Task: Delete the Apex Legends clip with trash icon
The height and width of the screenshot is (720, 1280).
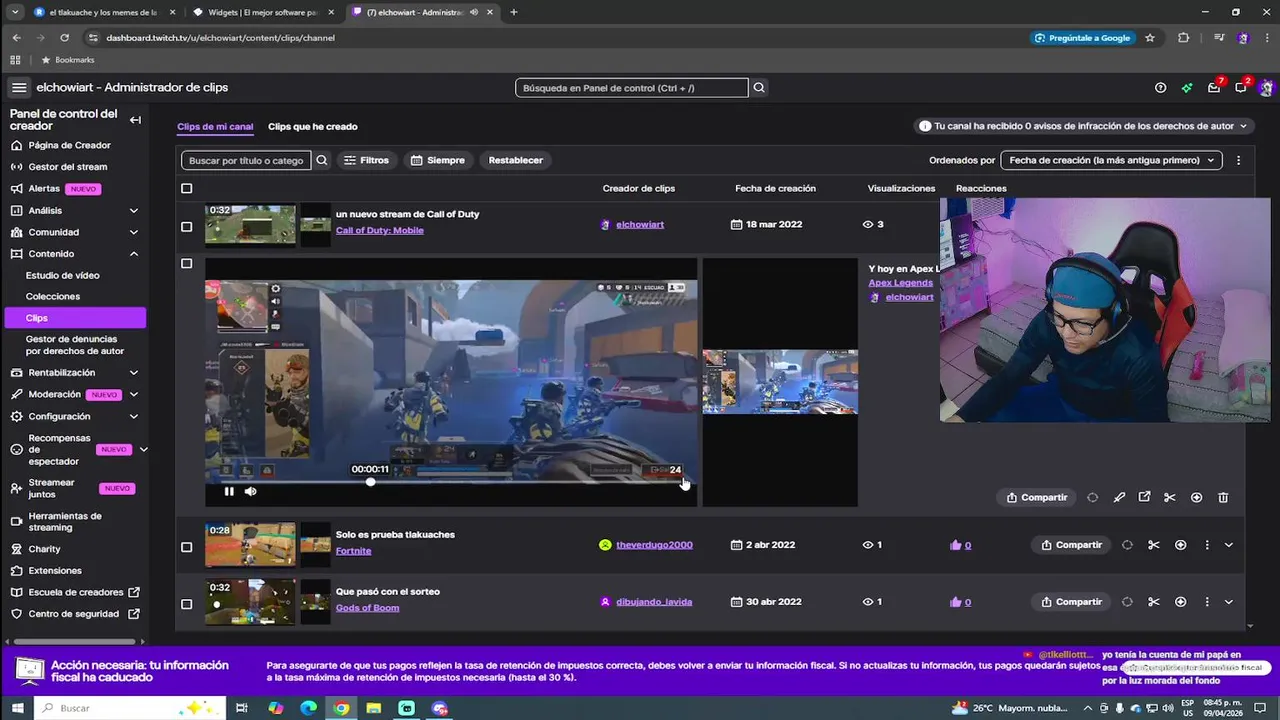Action: [x=1223, y=497]
